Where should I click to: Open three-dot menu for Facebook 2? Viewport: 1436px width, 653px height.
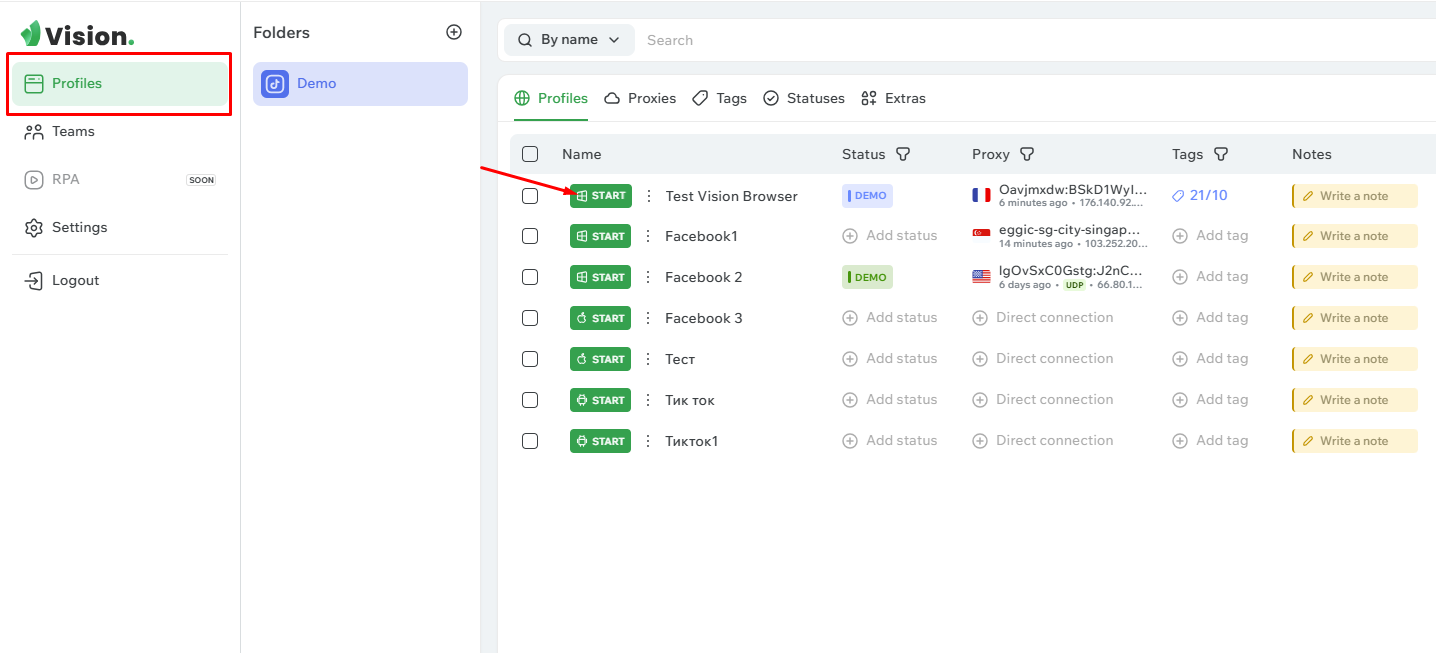point(649,277)
